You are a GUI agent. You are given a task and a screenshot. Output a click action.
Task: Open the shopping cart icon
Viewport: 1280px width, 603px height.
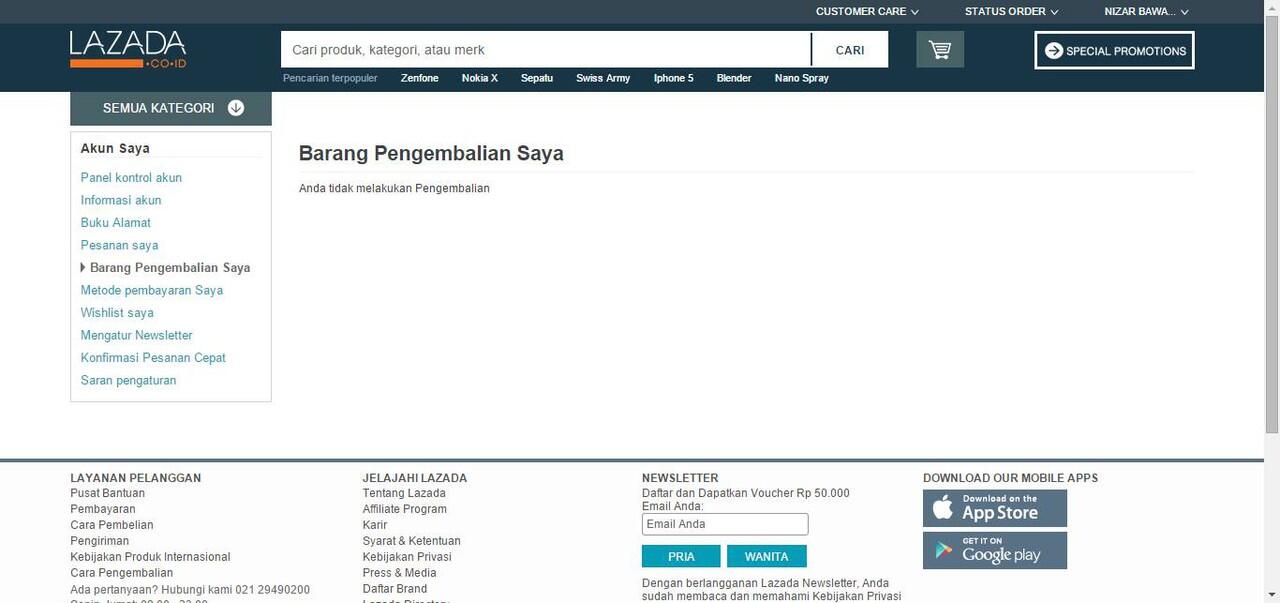940,49
